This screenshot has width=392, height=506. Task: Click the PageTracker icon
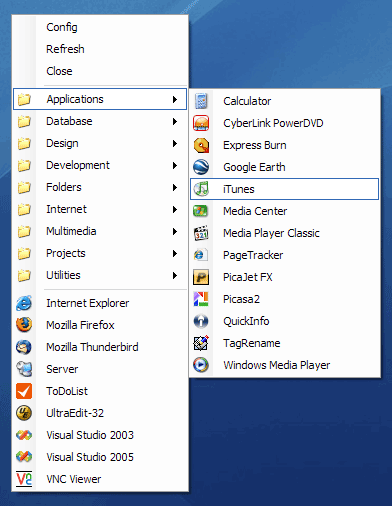[200, 255]
